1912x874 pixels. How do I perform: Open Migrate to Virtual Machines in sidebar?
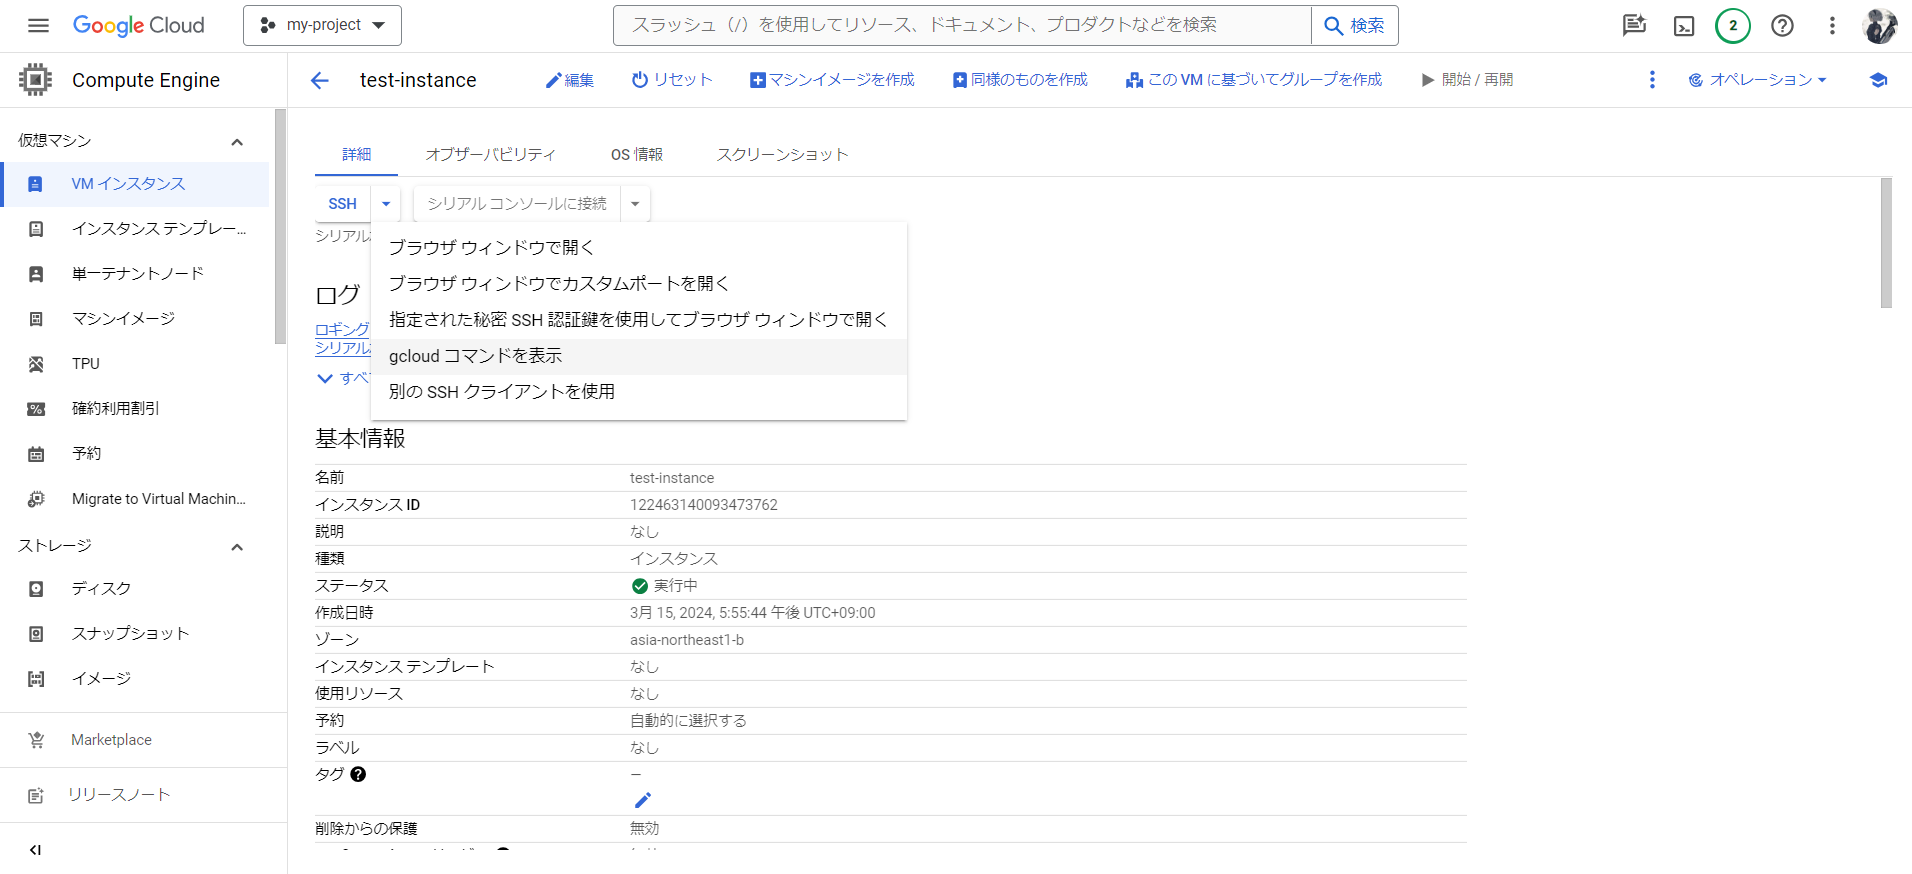click(135, 499)
